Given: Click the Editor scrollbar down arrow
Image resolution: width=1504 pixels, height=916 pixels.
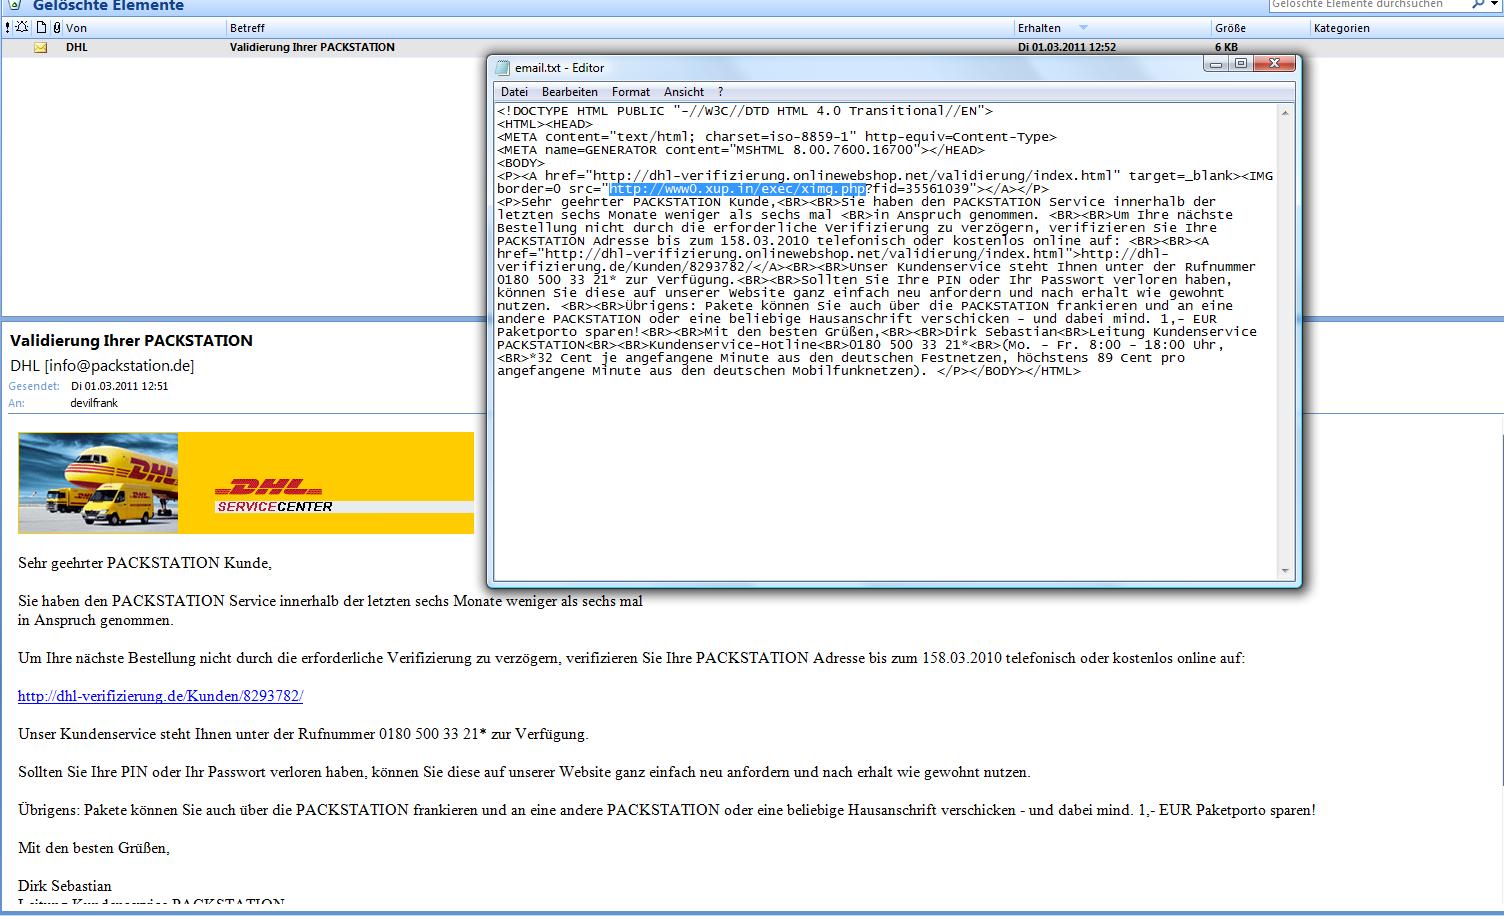Looking at the screenshot, I should [x=1285, y=571].
